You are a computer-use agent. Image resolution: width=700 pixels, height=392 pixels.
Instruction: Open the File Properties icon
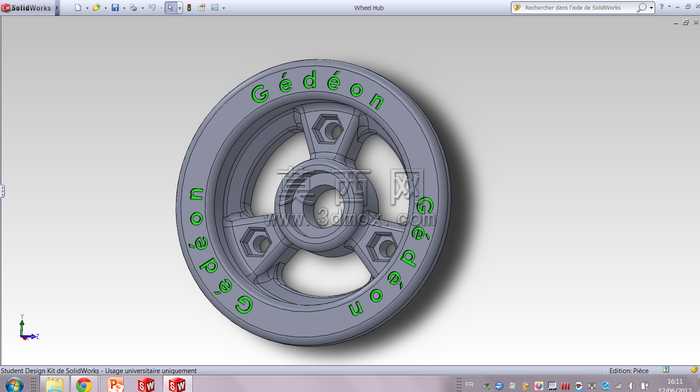(x=202, y=8)
